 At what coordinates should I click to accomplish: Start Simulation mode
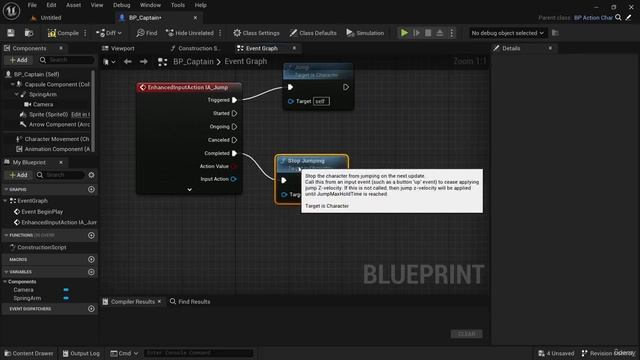tap(365, 33)
